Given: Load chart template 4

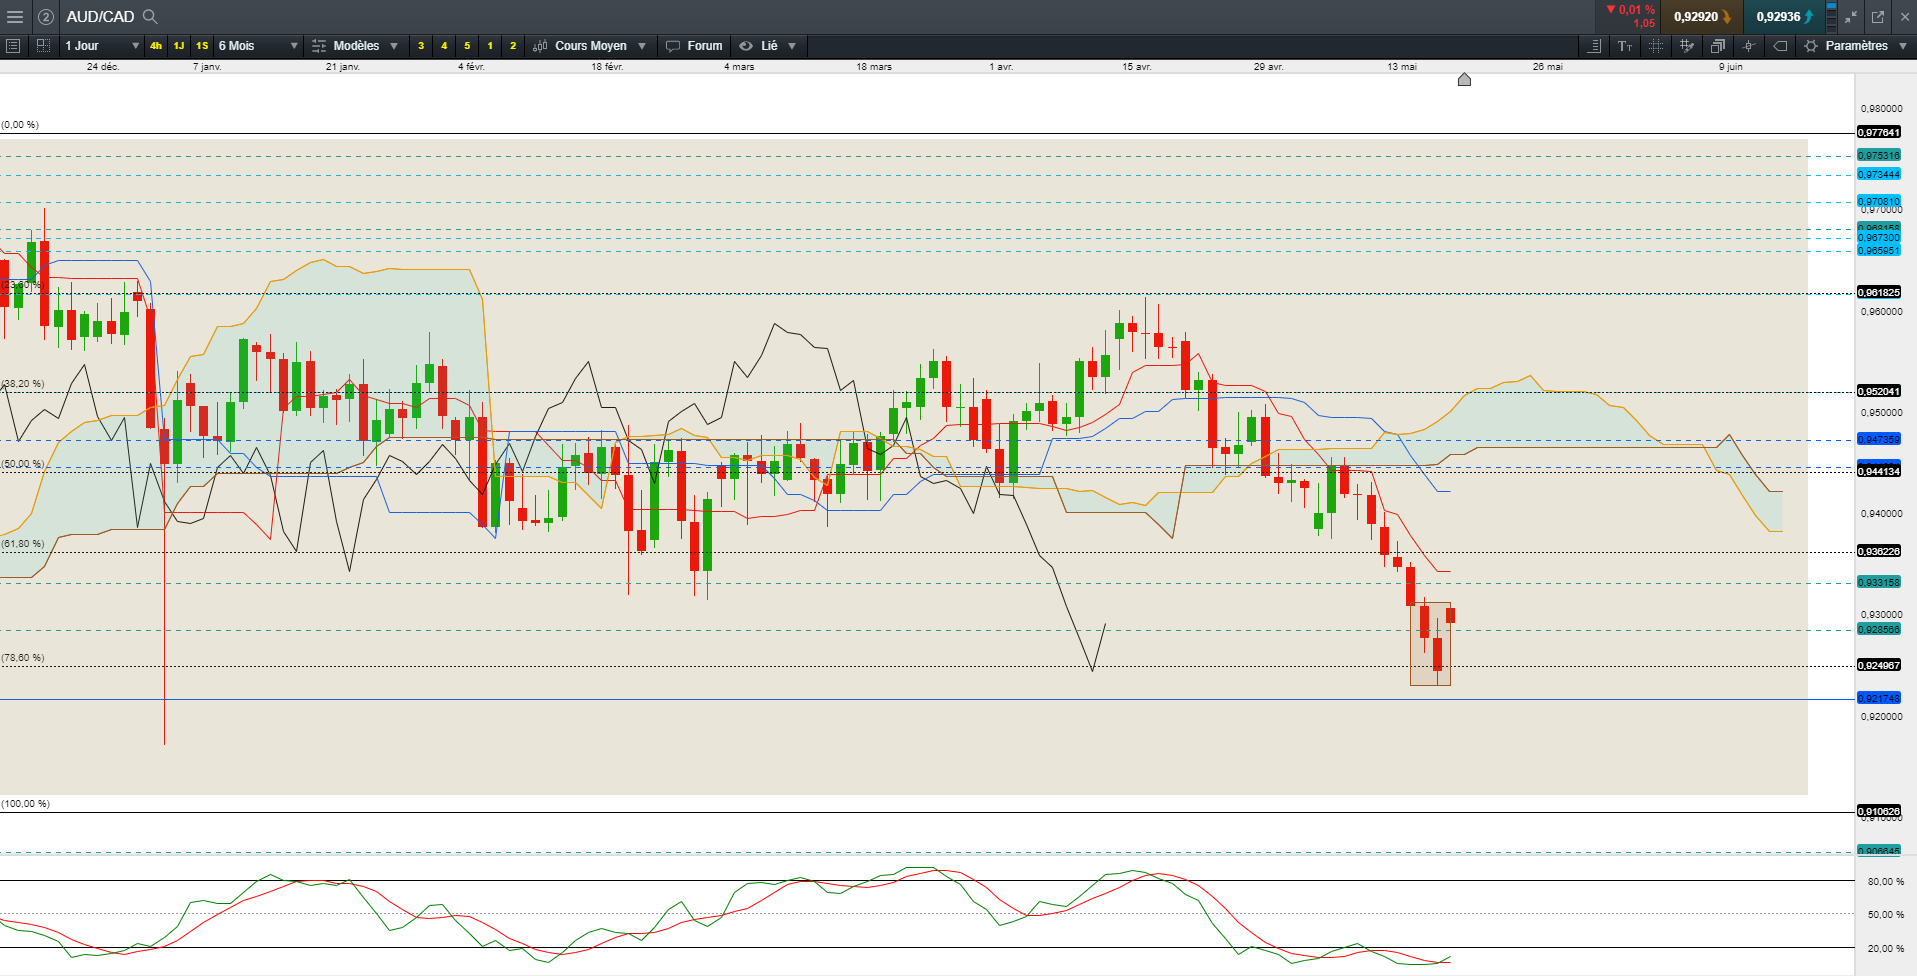Looking at the screenshot, I should point(444,46).
